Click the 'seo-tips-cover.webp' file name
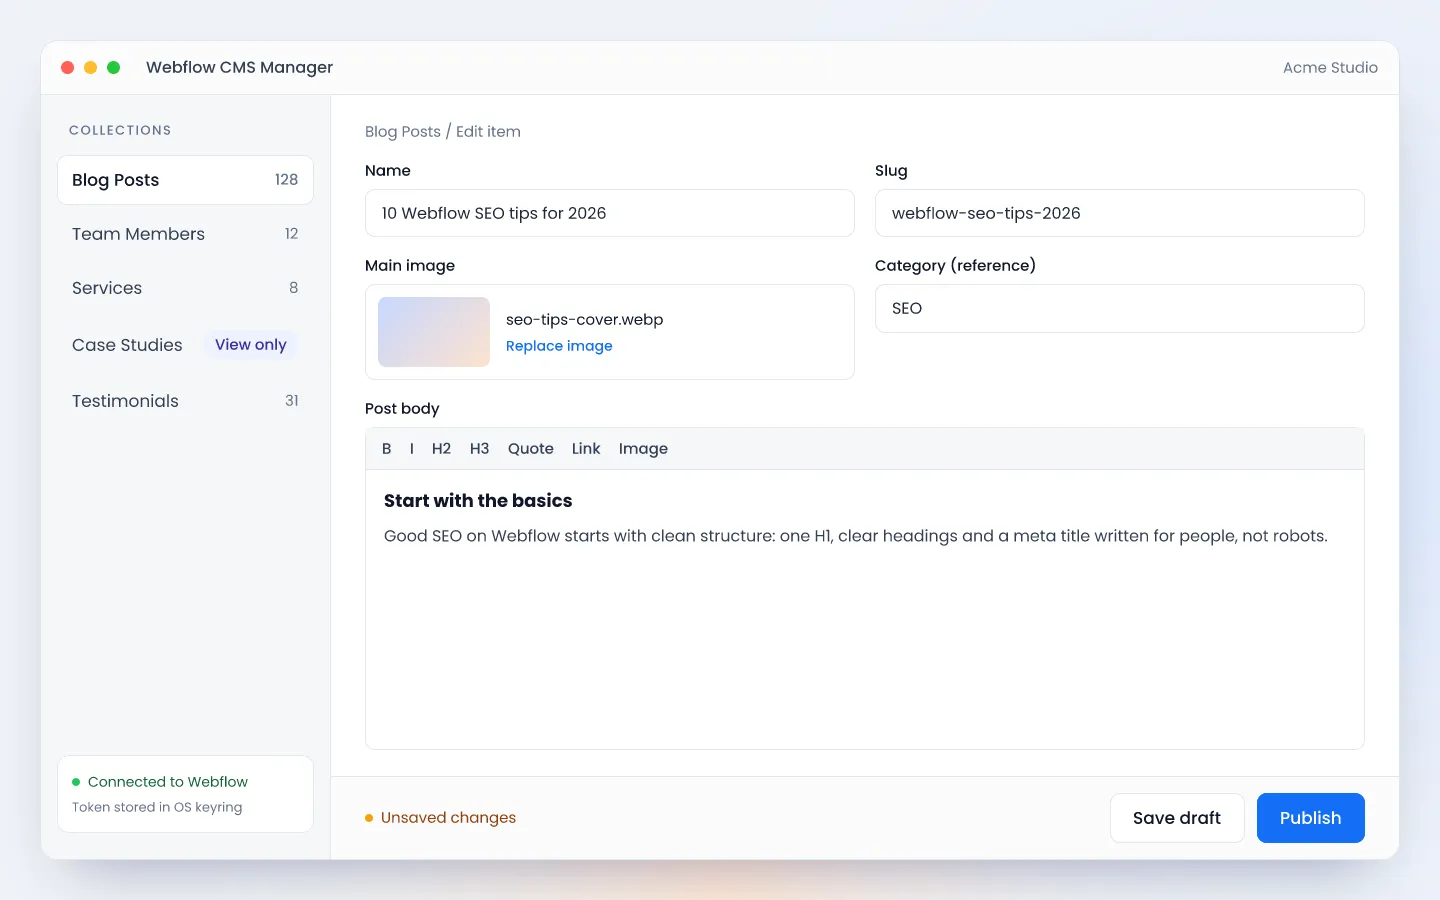Screen dimensions: 1440x900 585,320
